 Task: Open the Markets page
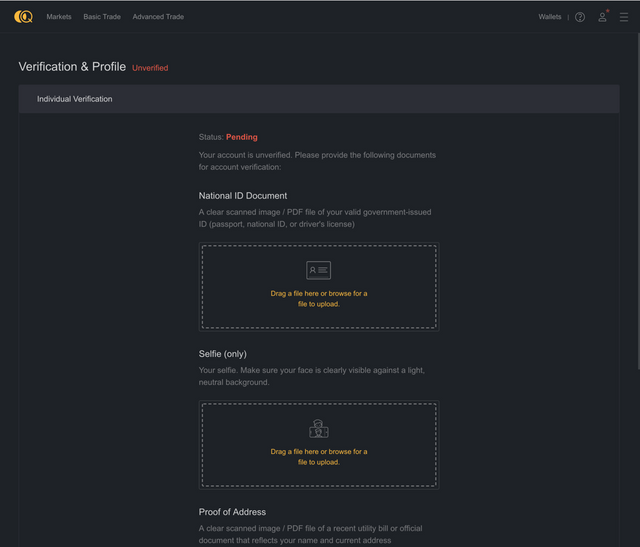coord(59,17)
